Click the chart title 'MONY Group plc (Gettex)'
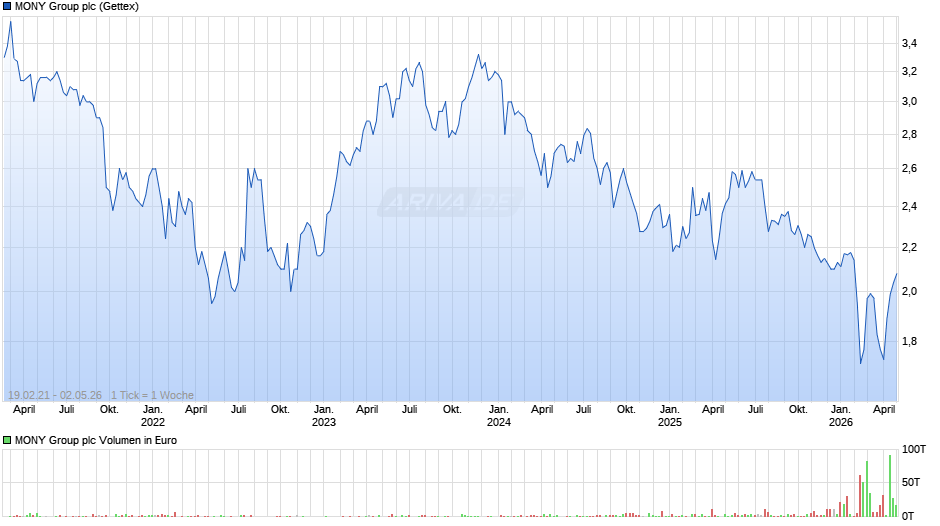This screenshot has height=526, width=940. point(77,7)
